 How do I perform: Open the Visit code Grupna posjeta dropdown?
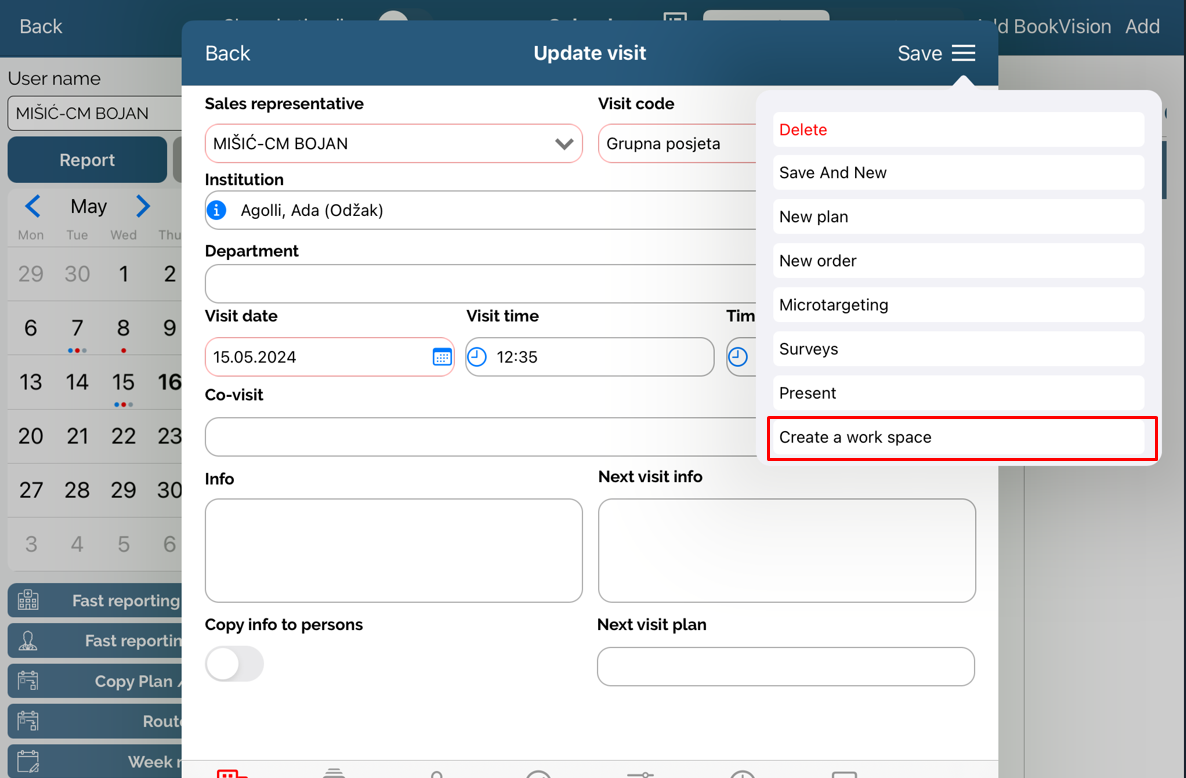tap(678, 144)
